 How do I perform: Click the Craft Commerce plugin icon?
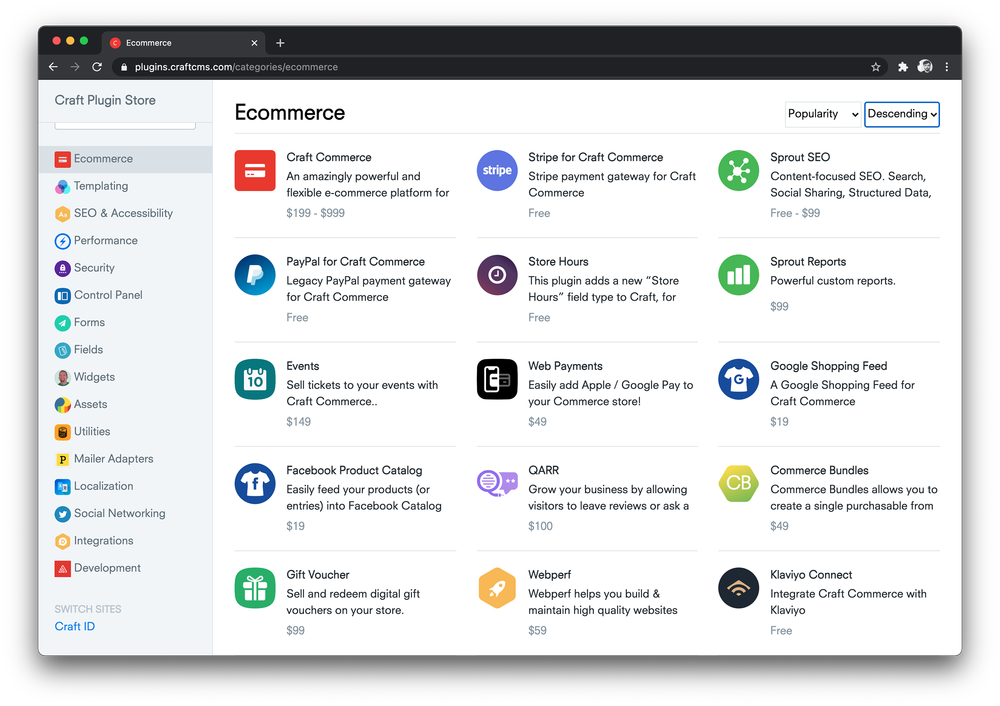255,170
